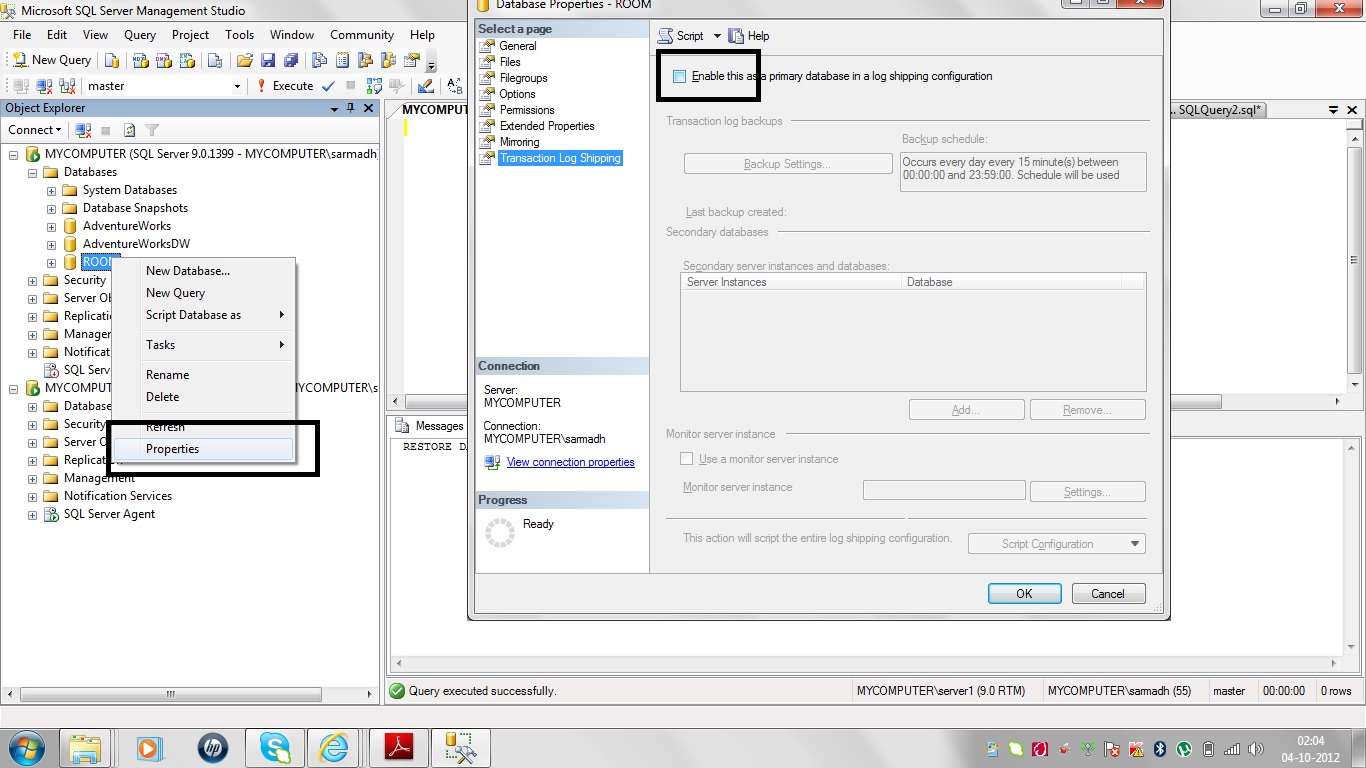Viewport: 1366px width, 768px height.
Task: Check Use a monitor server instance
Action: click(x=686, y=459)
